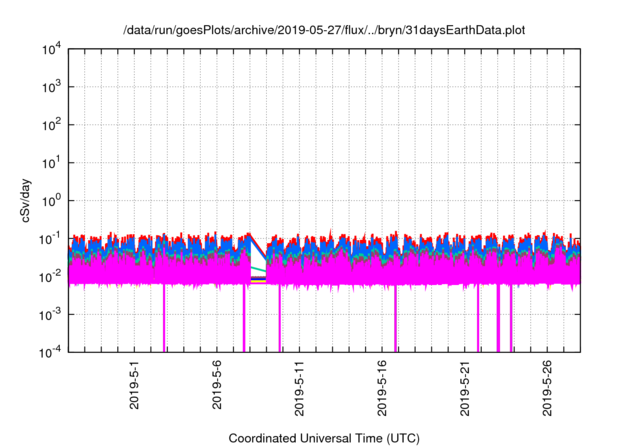The height and width of the screenshot is (448, 640).
Task: Click the 10^3 y-axis tick label
Action: click(x=52, y=87)
